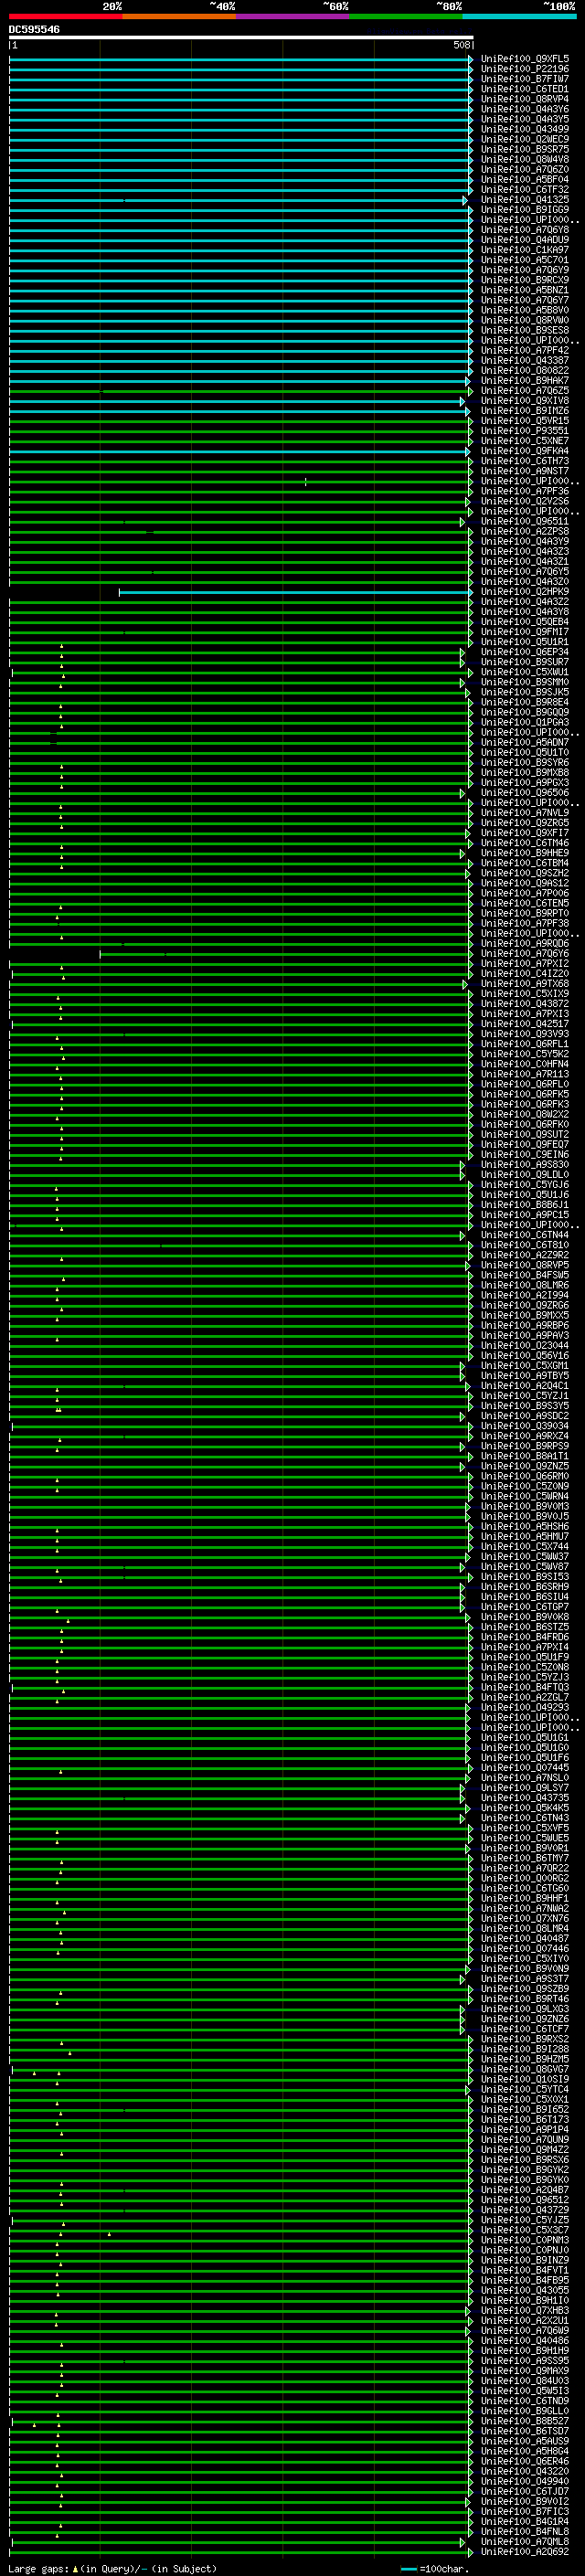
Task: Select the UniRef100_C6TN44 label
Action: (525, 1235)
